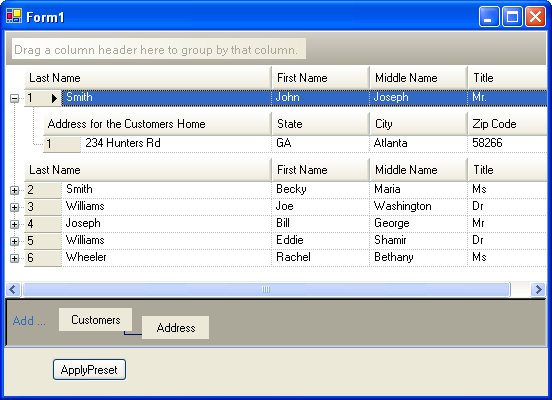Screen dimensions: 552x400
Task: Minimize the Form1 window
Action: pos(489,16)
